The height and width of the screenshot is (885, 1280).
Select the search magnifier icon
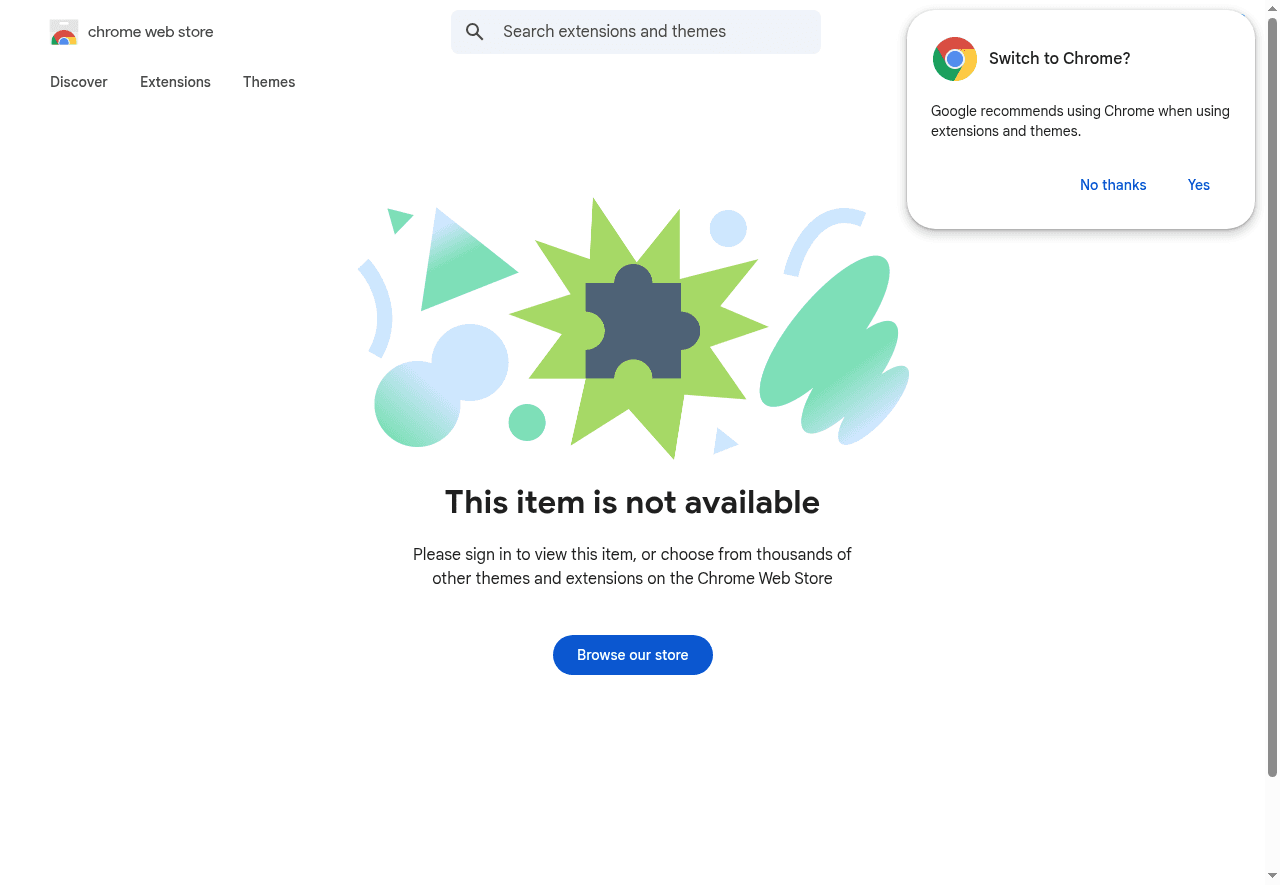point(474,31)
